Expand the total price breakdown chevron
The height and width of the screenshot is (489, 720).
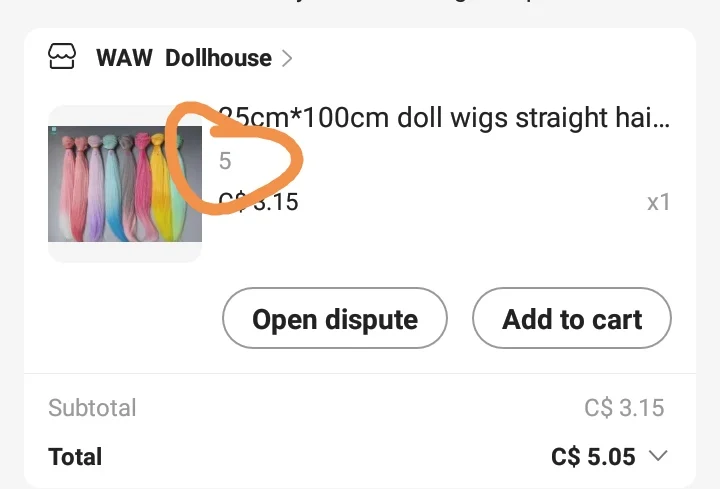click(x=658, y=456)
